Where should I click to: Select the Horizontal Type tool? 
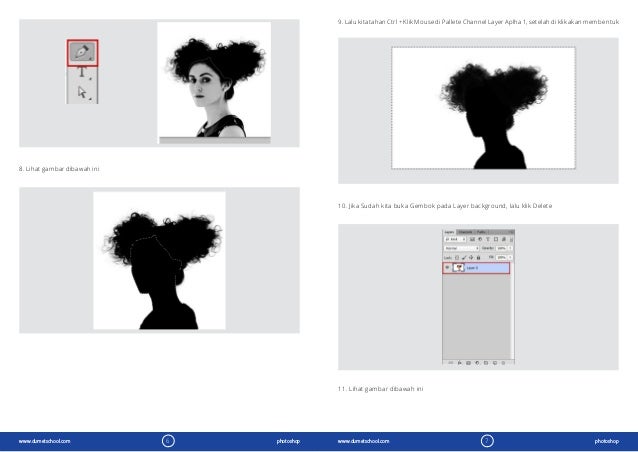pos(82,72)
